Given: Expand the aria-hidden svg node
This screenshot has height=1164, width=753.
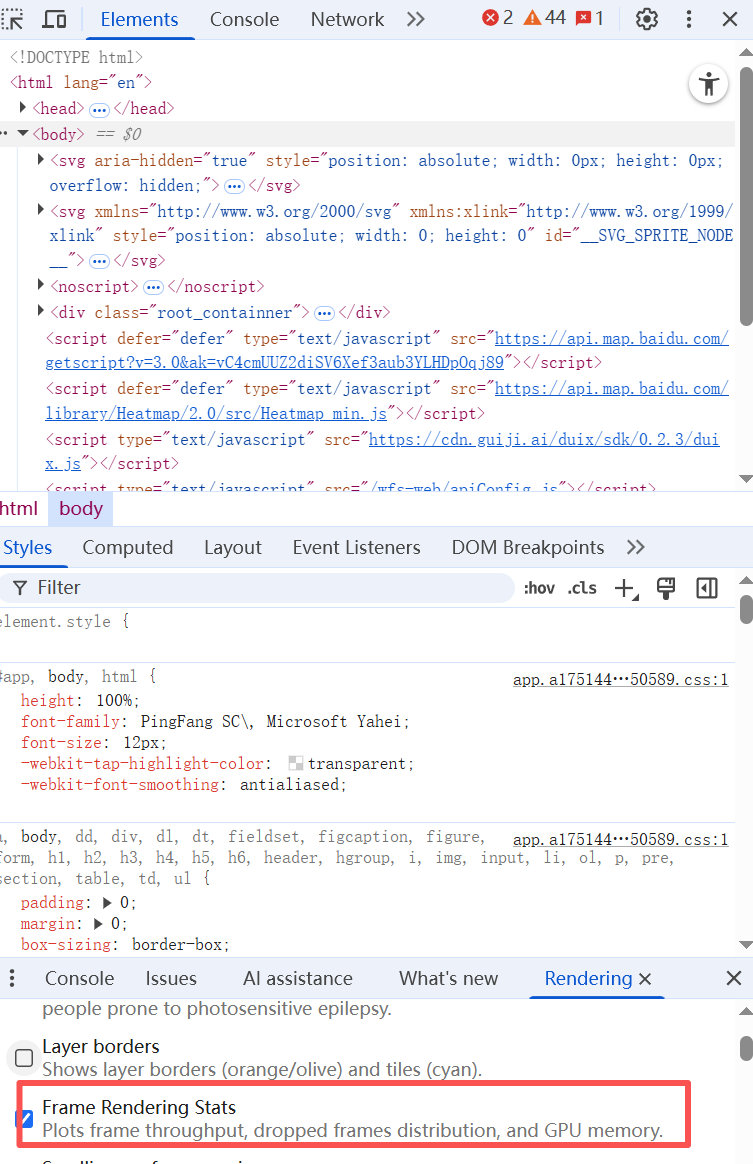Looking at the screenshot, I should [41, 160].
